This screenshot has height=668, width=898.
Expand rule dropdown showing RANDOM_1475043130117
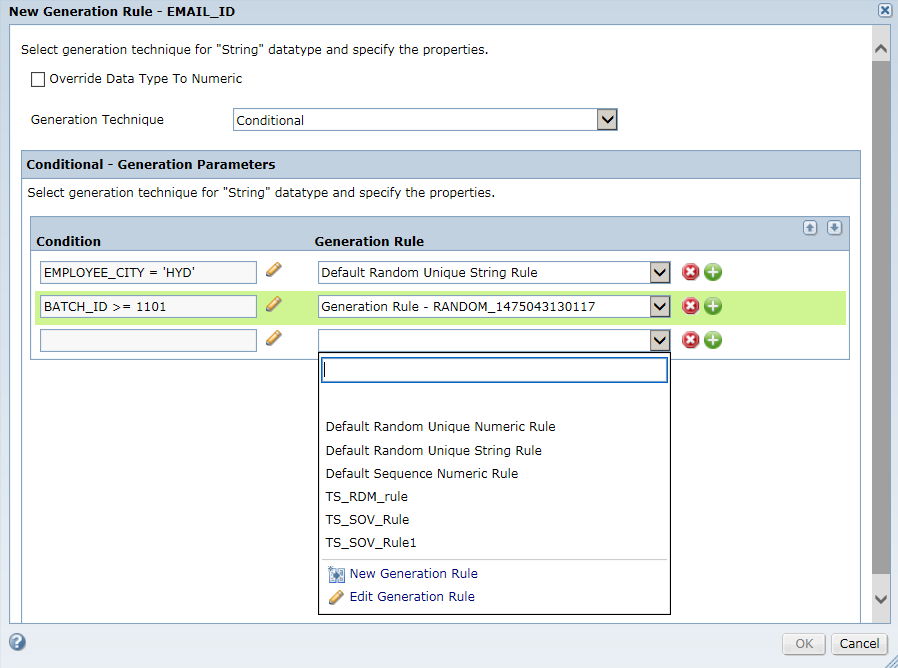[x=660, y=307]
